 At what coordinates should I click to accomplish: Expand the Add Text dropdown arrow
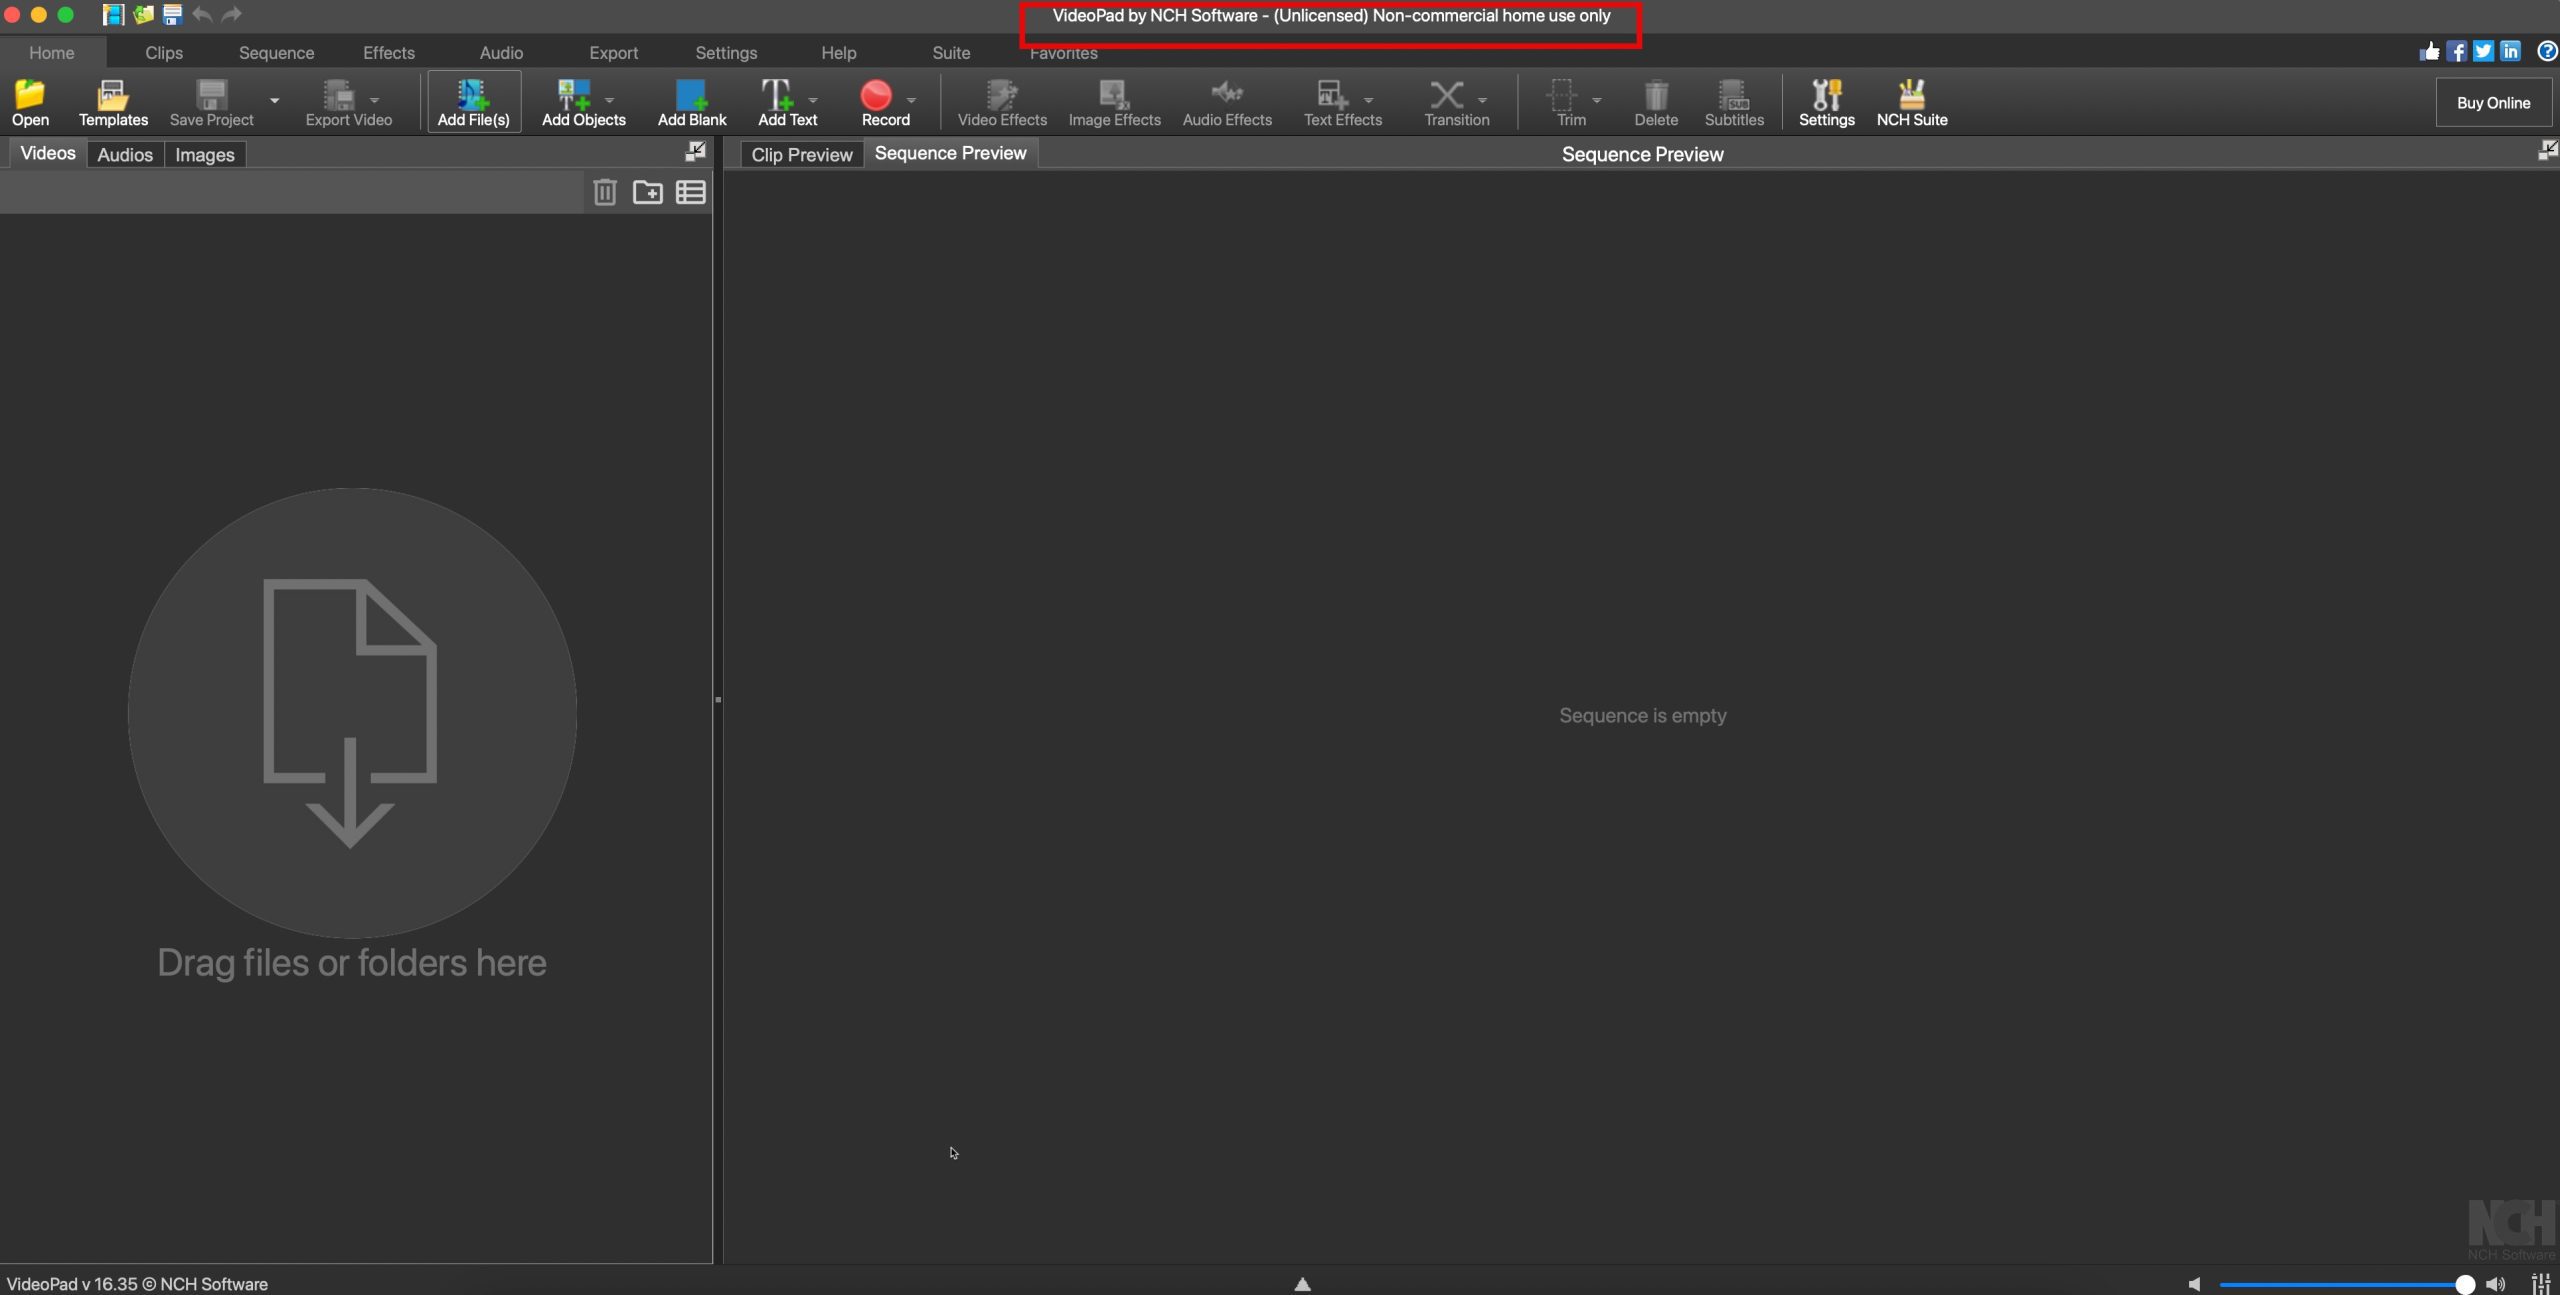813,100
